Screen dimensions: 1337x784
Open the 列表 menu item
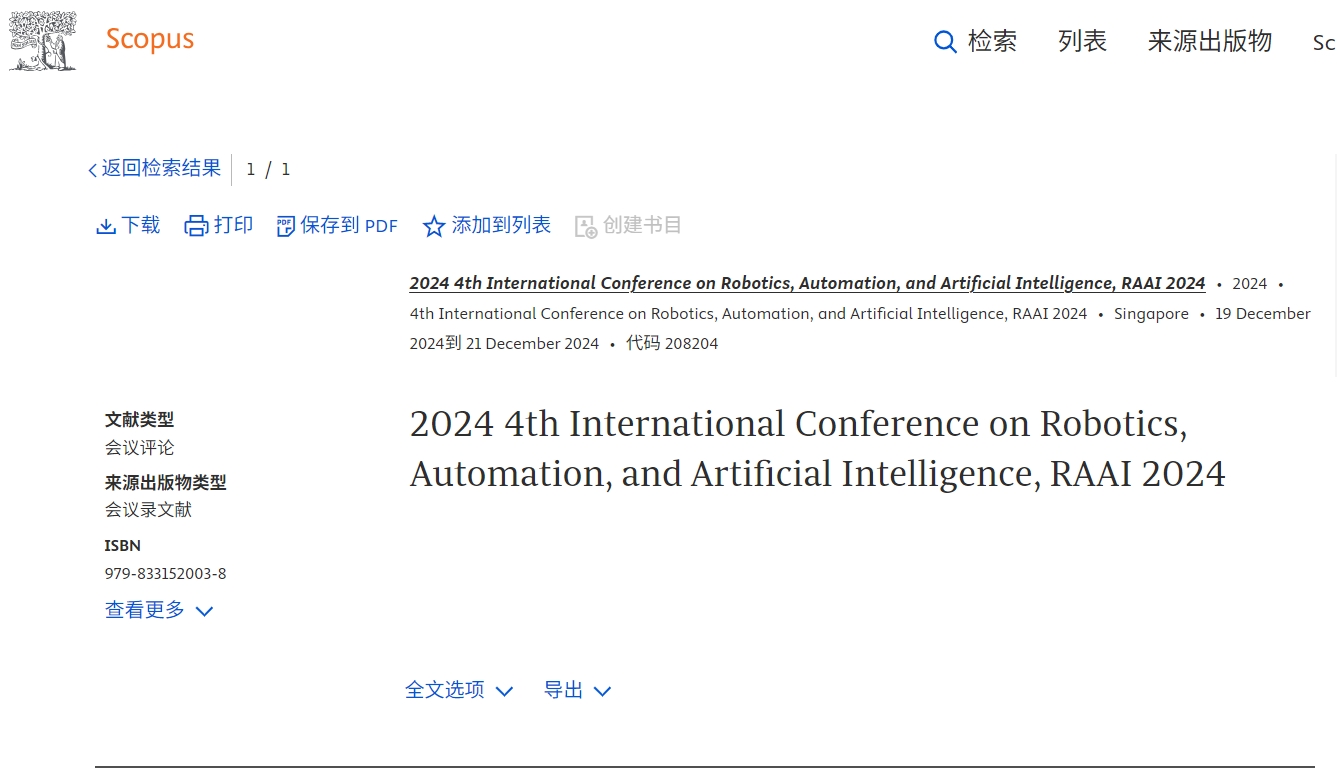[x=1082, y=41]
